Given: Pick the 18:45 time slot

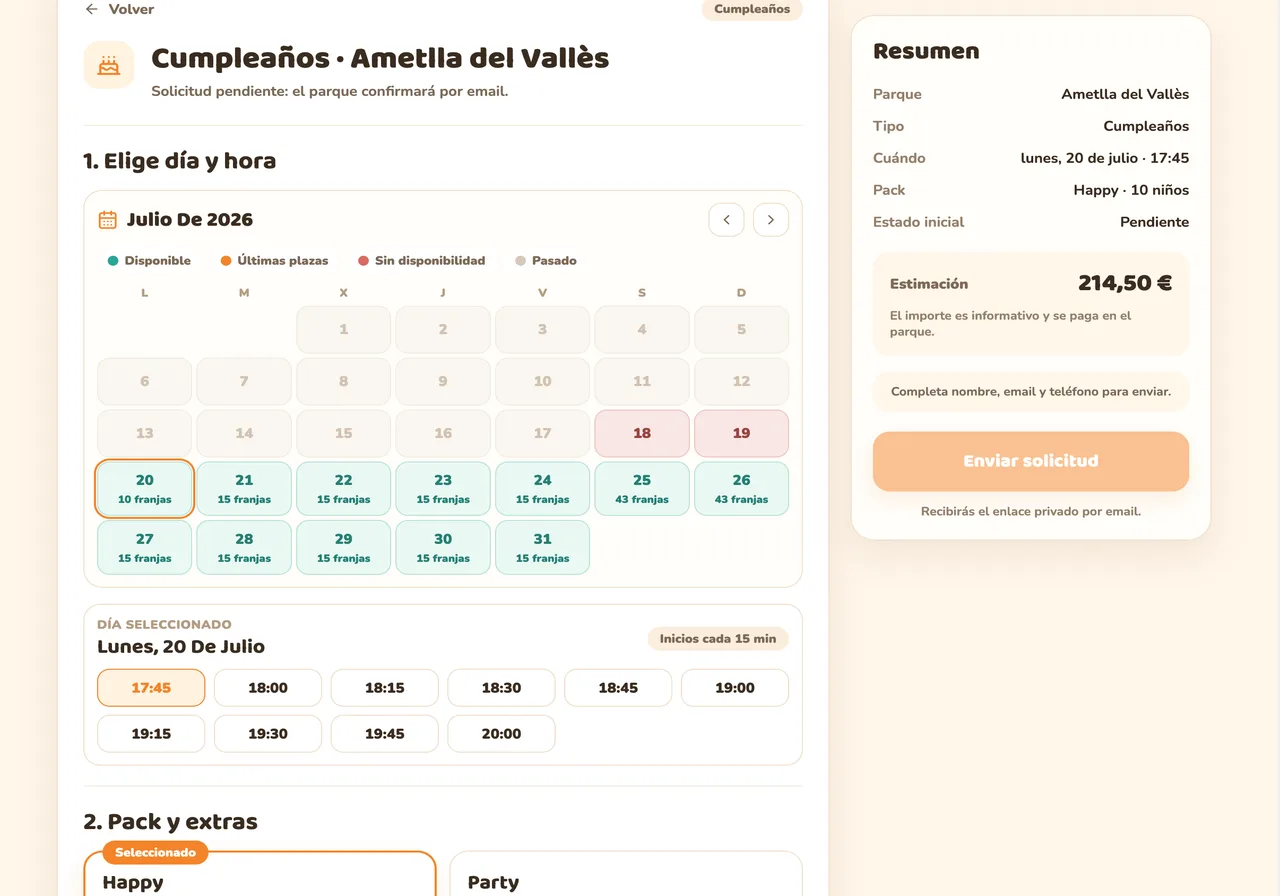Looking at the screenshot, I should coord(618,688).
